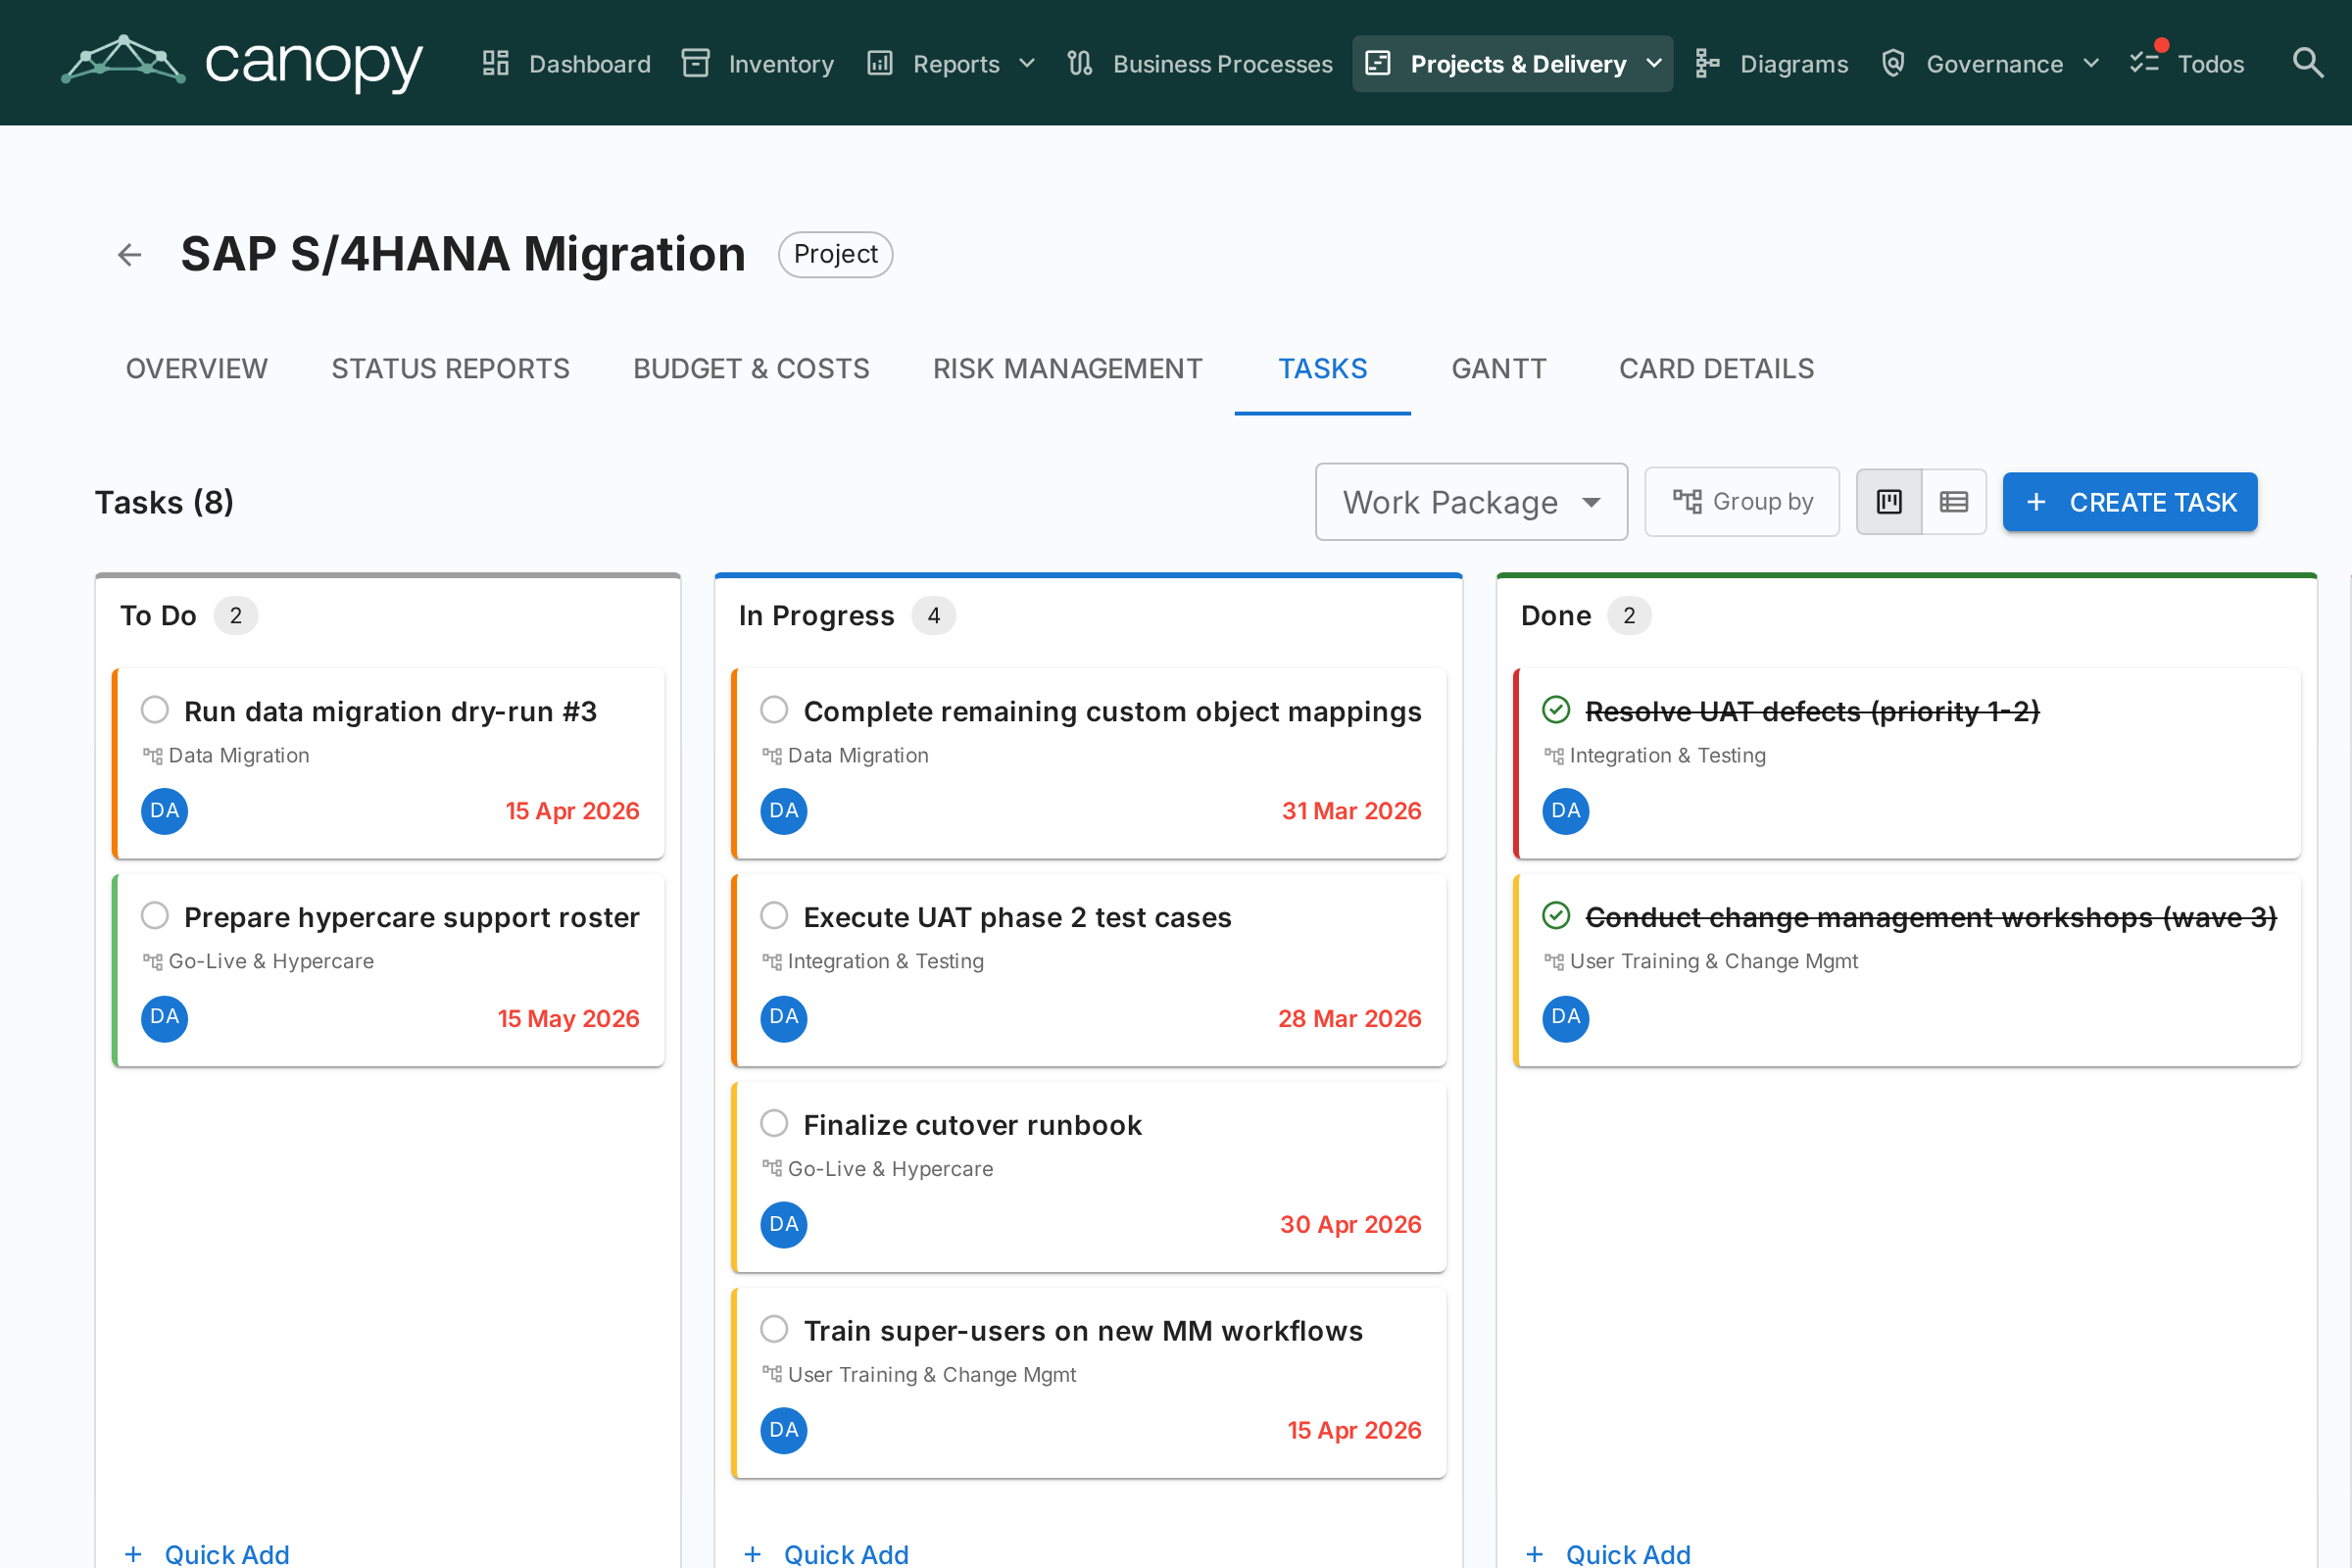Mark 'Run data migration dry-run #3' complete

[155, 710]
